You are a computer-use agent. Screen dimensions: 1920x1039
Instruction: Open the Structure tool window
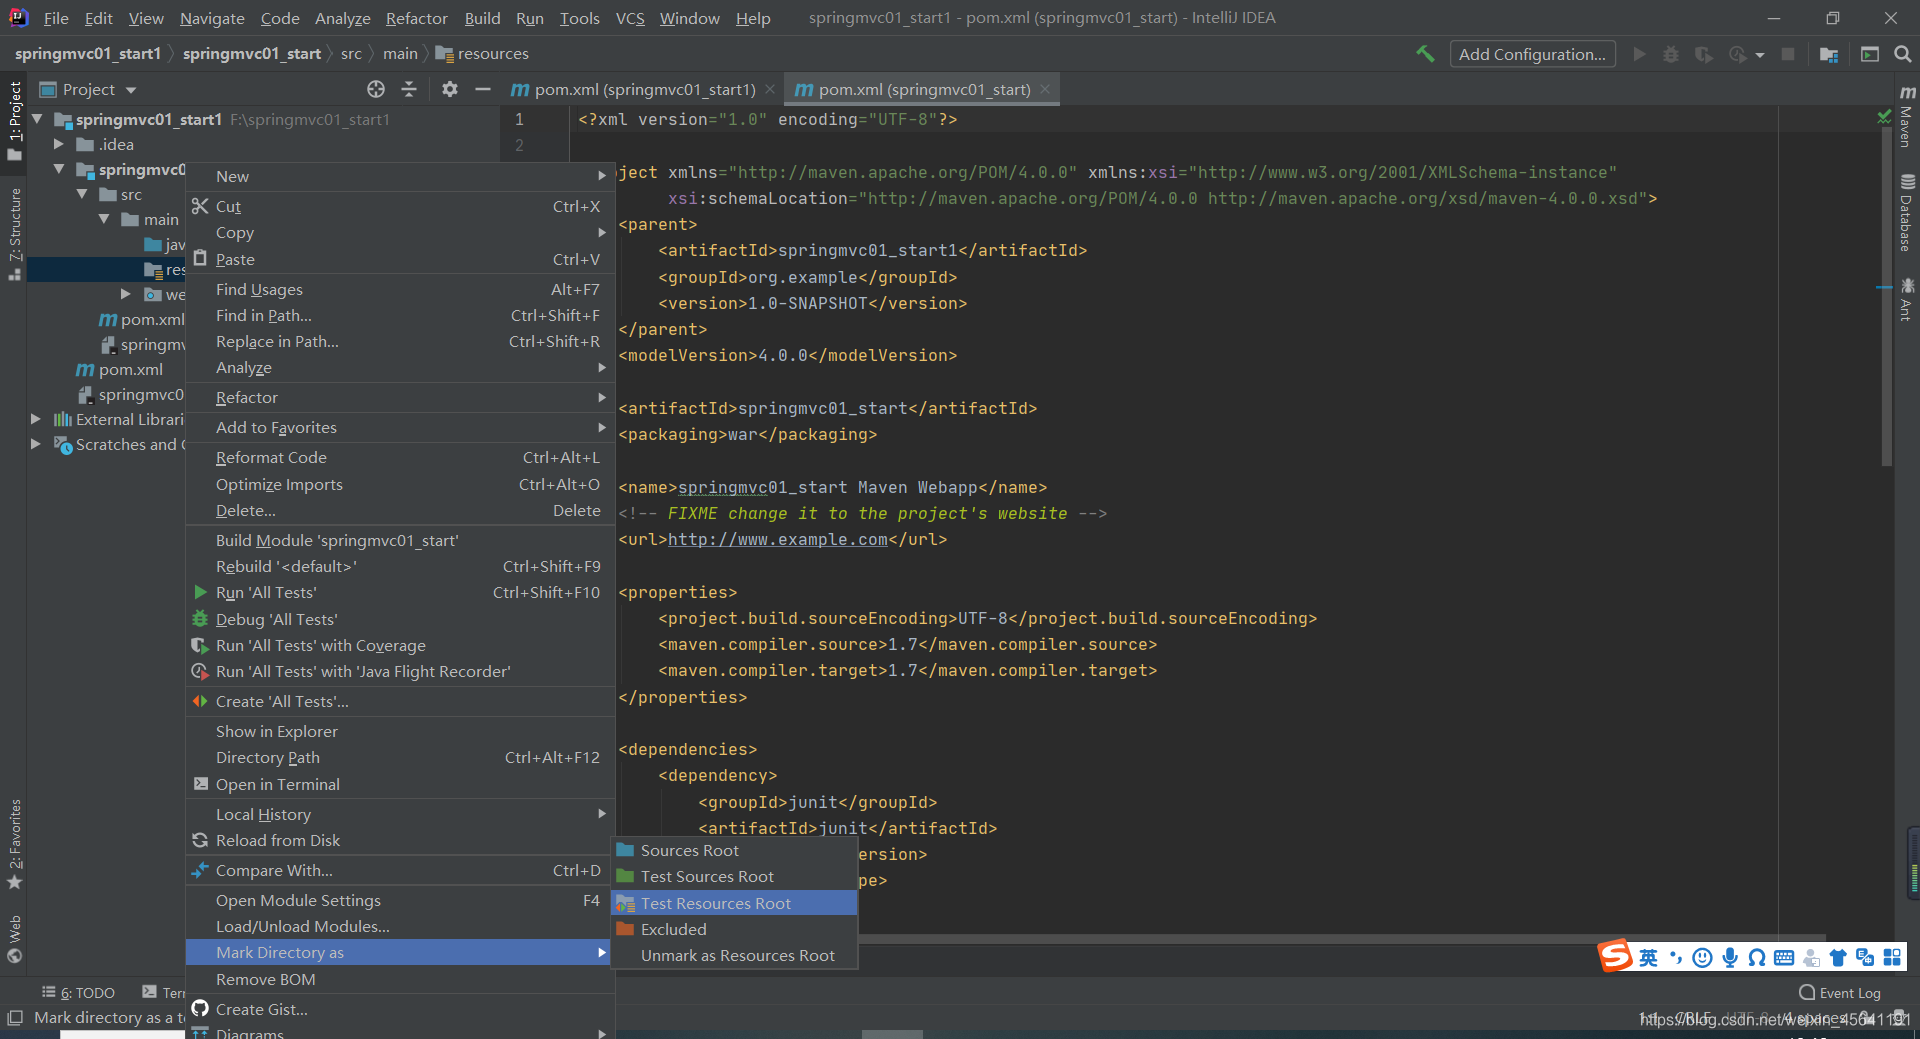tap(15, 233)
